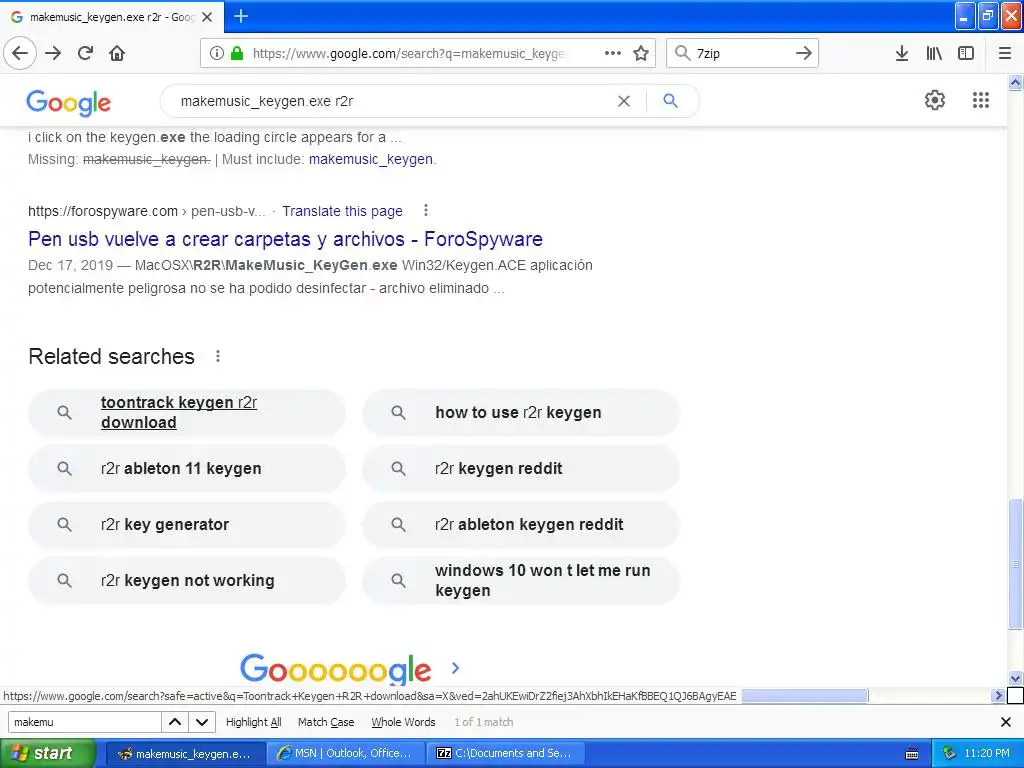The width and height of the screenshot is (1024, 768).
Task: Open the Firefox home page
Action: [117, 53]
